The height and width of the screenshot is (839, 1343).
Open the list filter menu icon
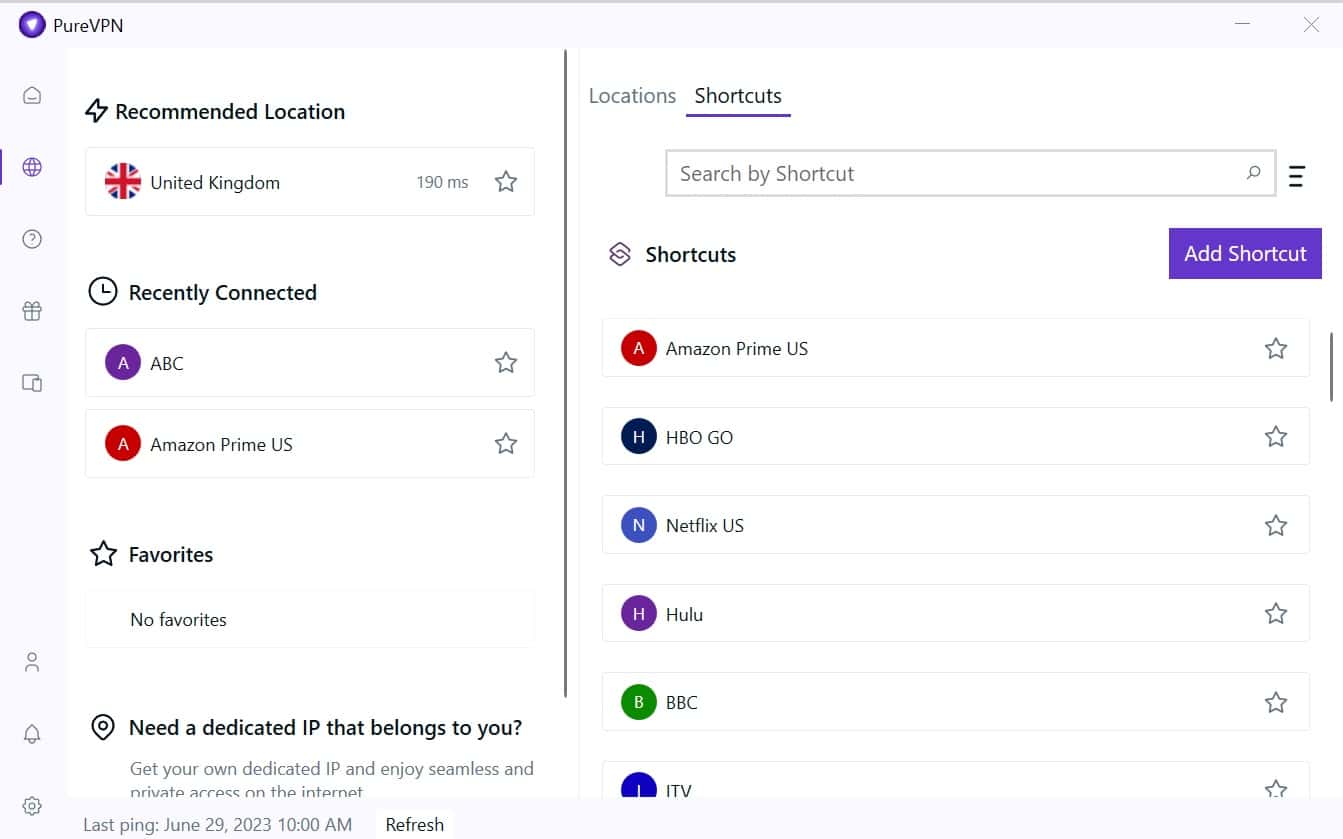pos(1297,176)
